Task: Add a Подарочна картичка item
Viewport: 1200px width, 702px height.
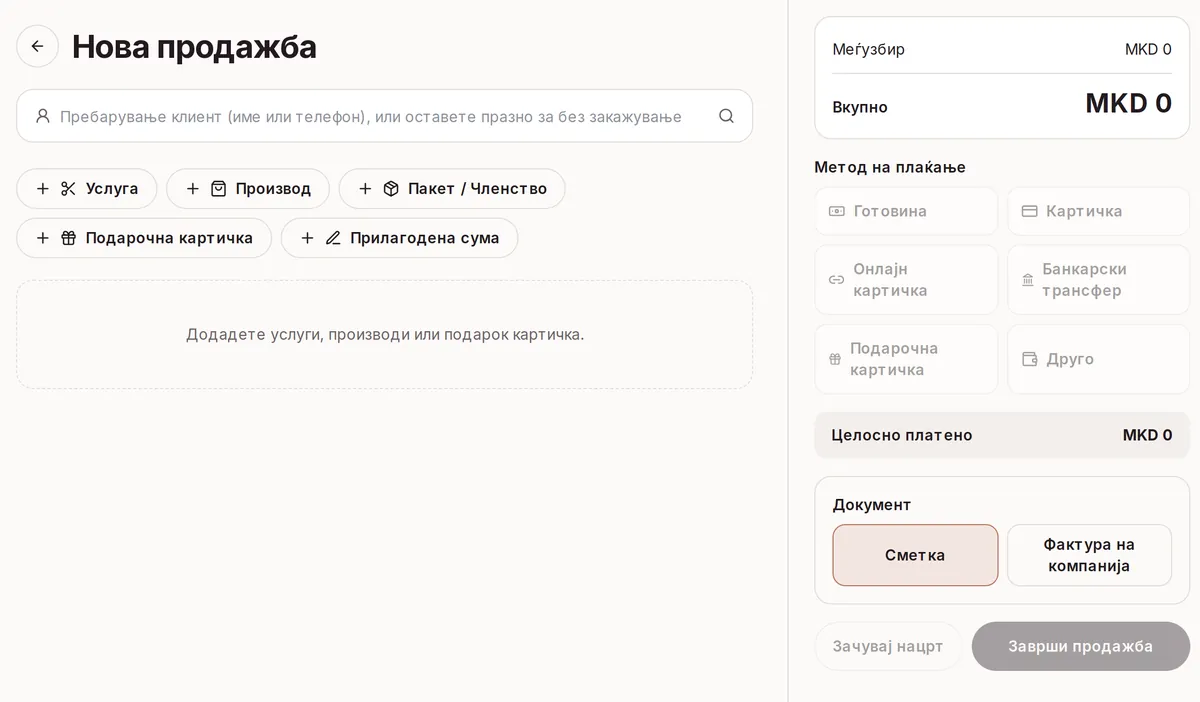Action: tap(144, 238)
